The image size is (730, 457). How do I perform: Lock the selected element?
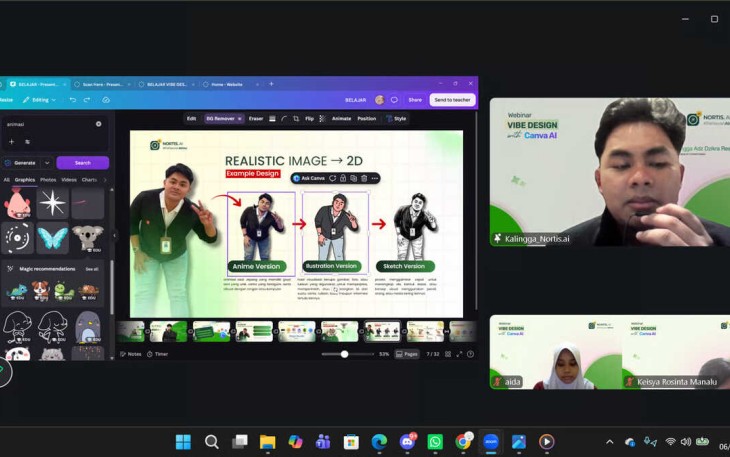tap(343, 178)
